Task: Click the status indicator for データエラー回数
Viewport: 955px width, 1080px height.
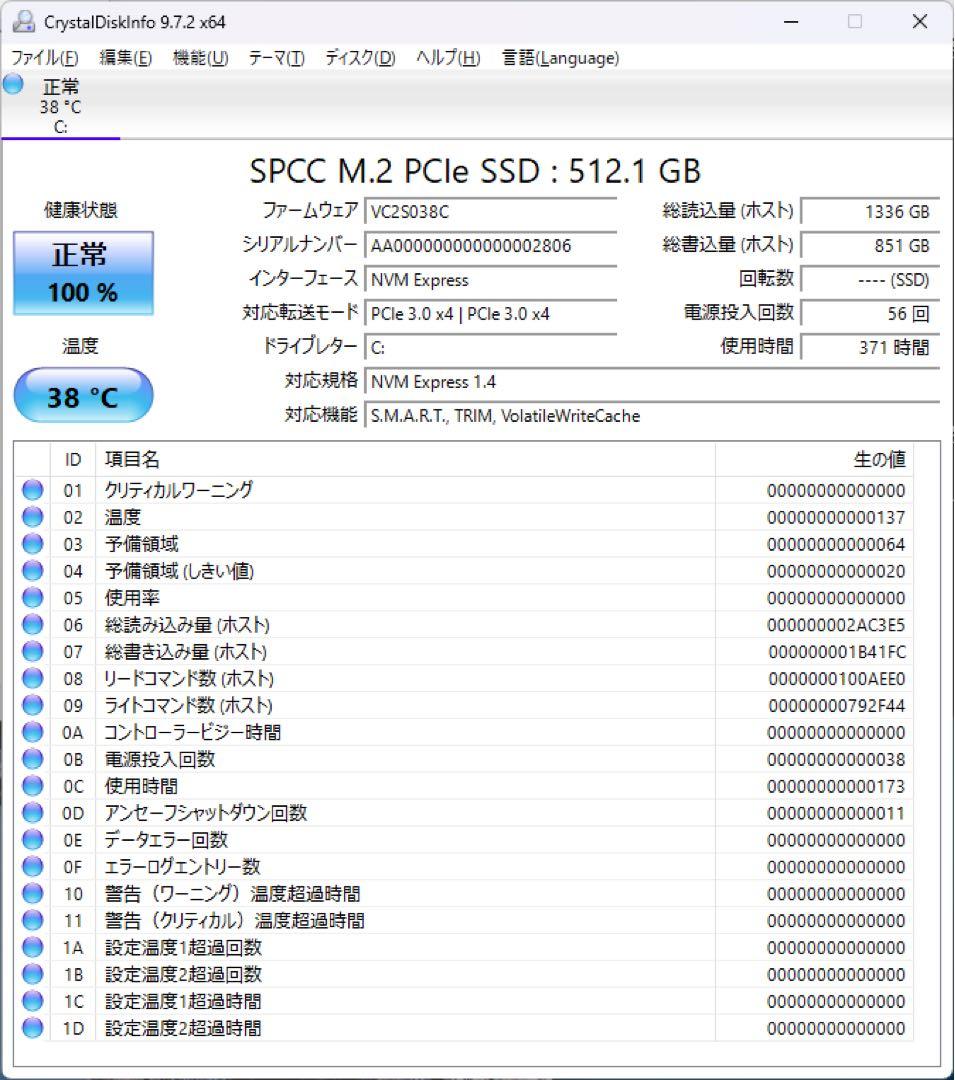Action: 32,840
